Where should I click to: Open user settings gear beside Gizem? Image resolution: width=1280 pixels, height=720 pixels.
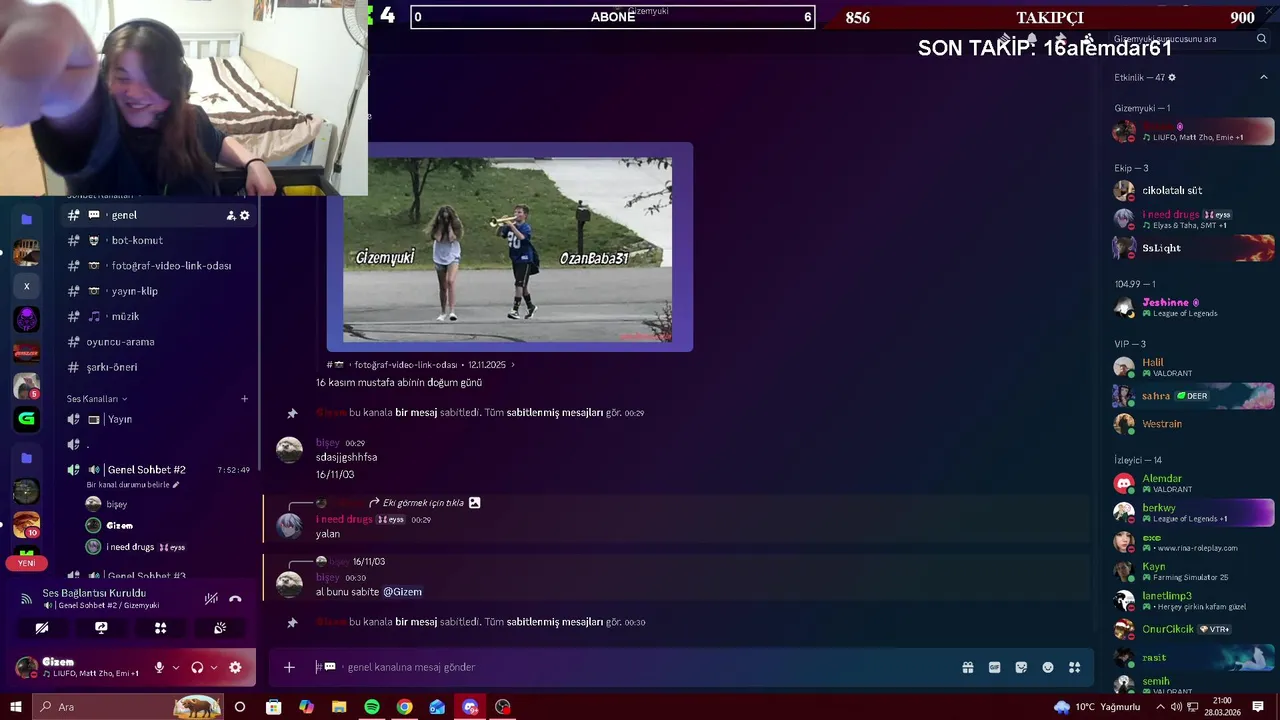(235, 667)
